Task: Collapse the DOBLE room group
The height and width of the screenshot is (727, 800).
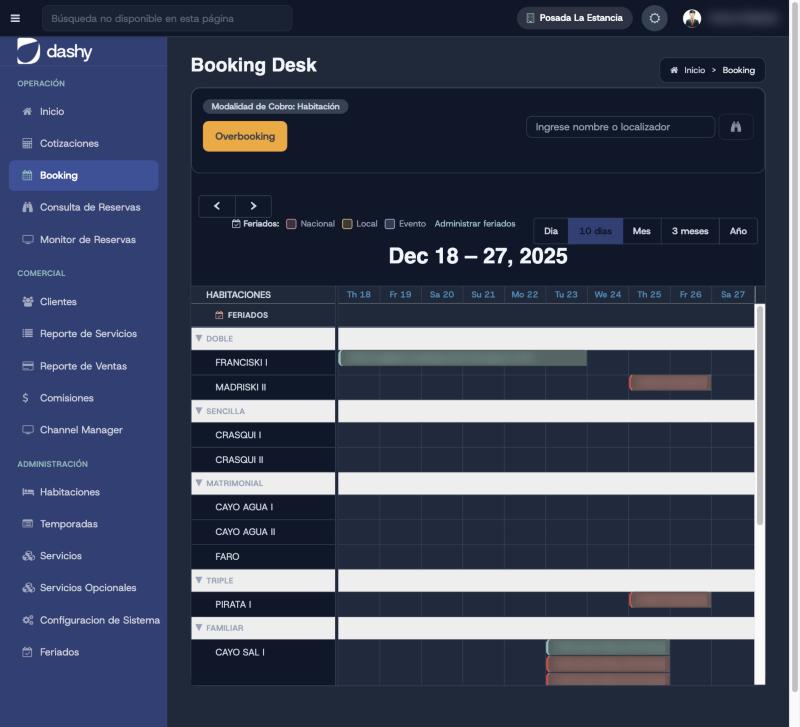Action: 199,338
